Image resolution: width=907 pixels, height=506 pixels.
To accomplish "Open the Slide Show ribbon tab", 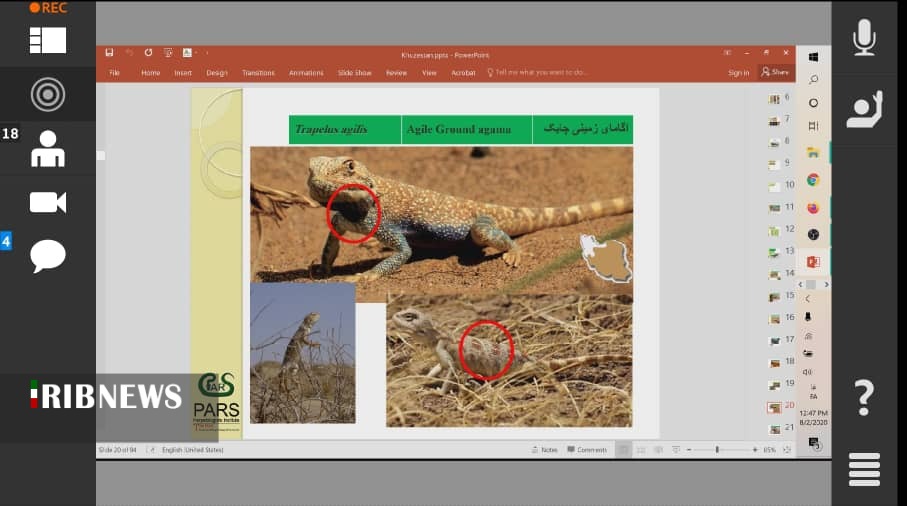I will [354, 73].
